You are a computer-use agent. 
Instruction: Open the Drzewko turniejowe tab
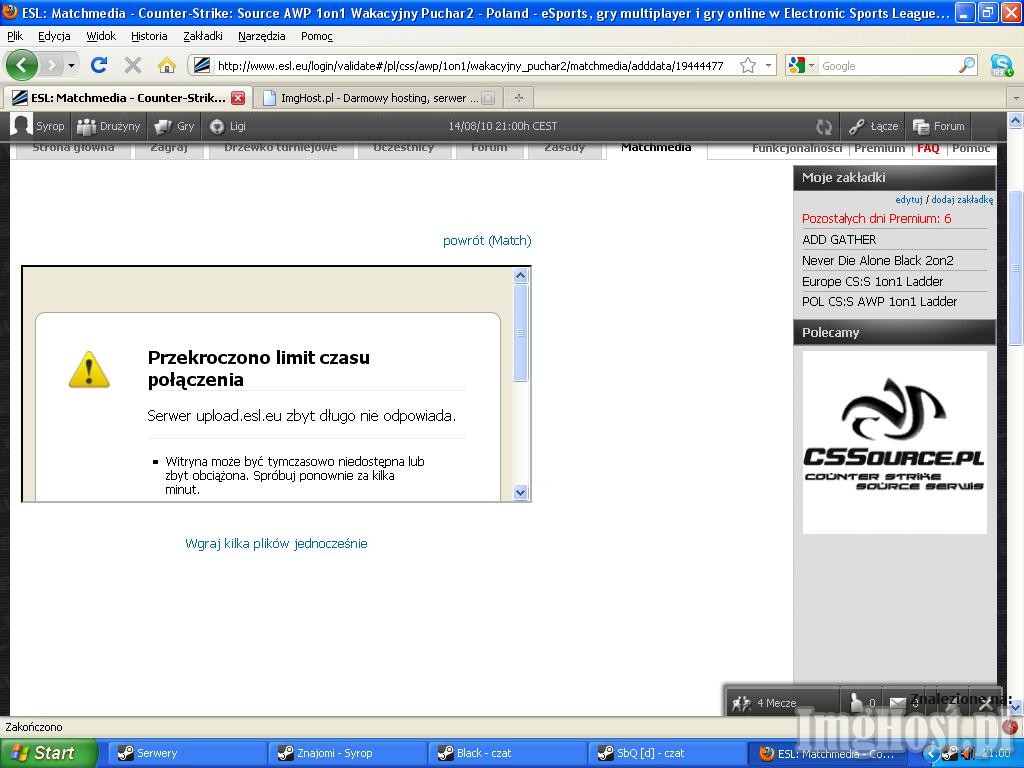tap(281, 148)
